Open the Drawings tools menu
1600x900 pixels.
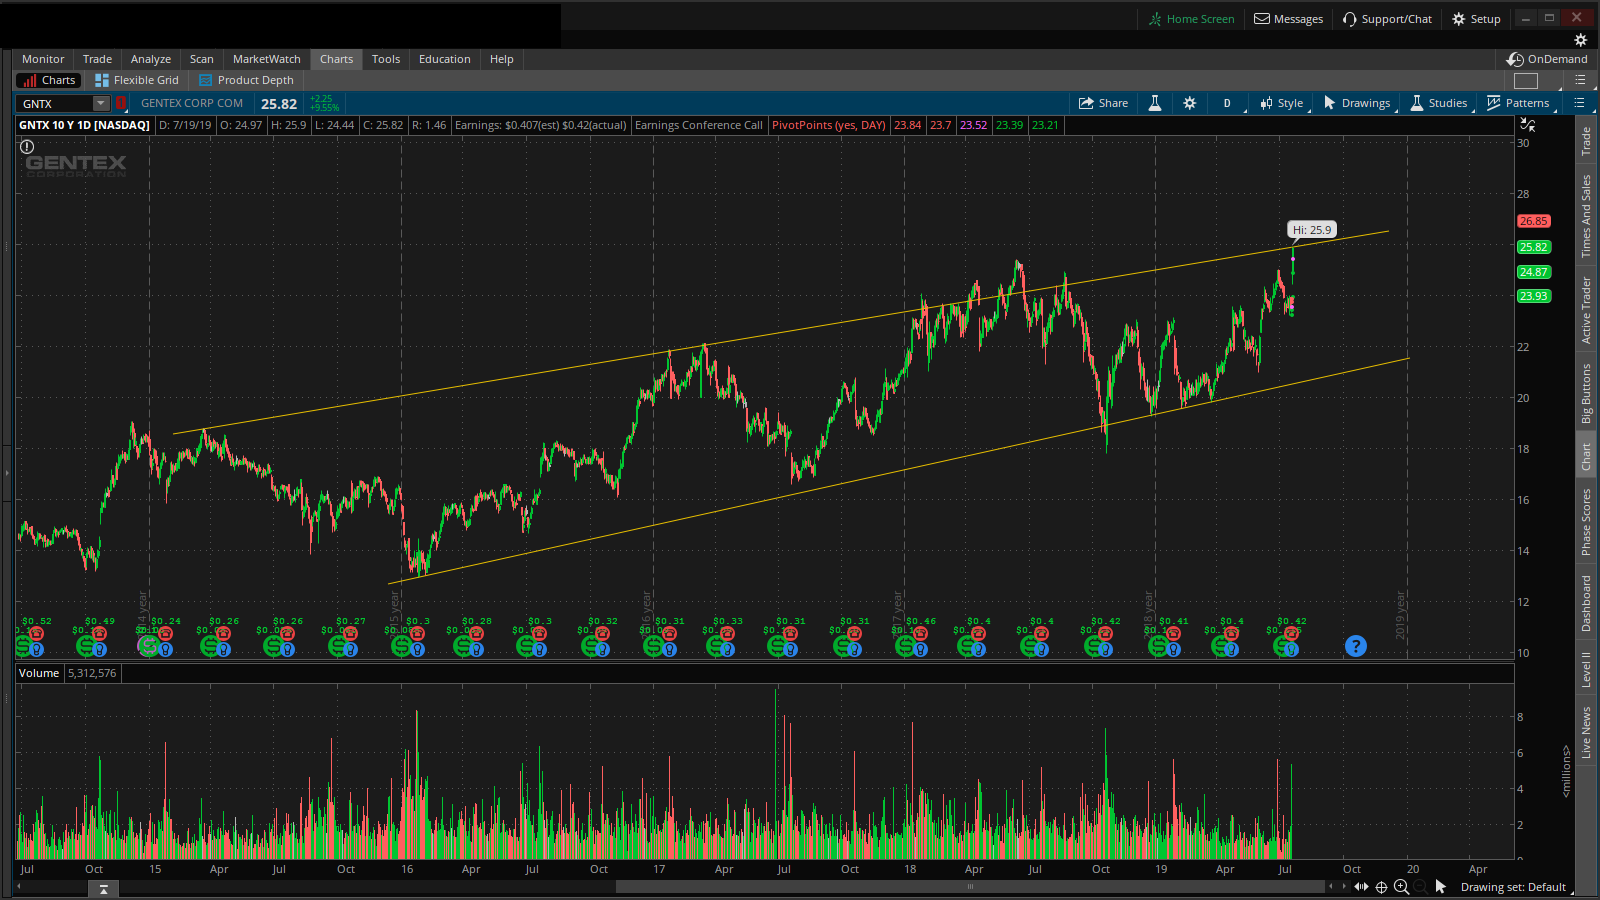pyautogui.click(x=1357, y=103)
